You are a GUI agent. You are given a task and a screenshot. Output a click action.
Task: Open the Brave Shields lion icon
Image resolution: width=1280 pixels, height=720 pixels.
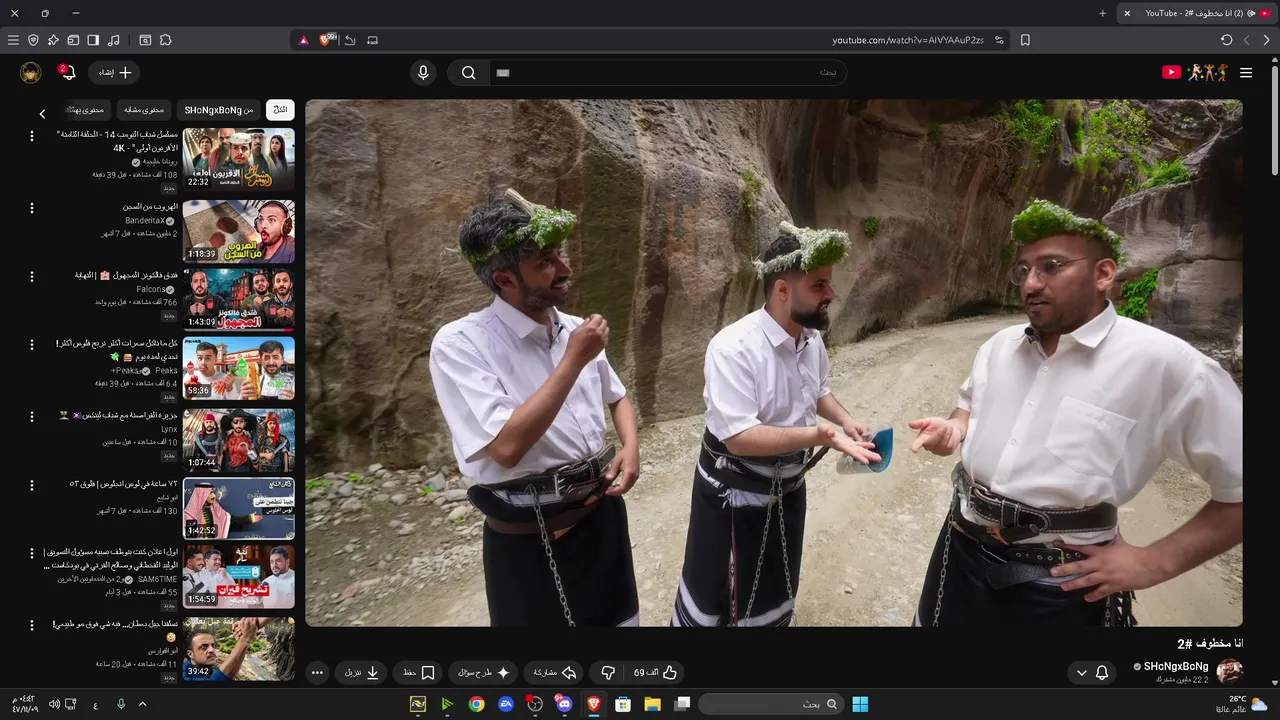(326, 40)
